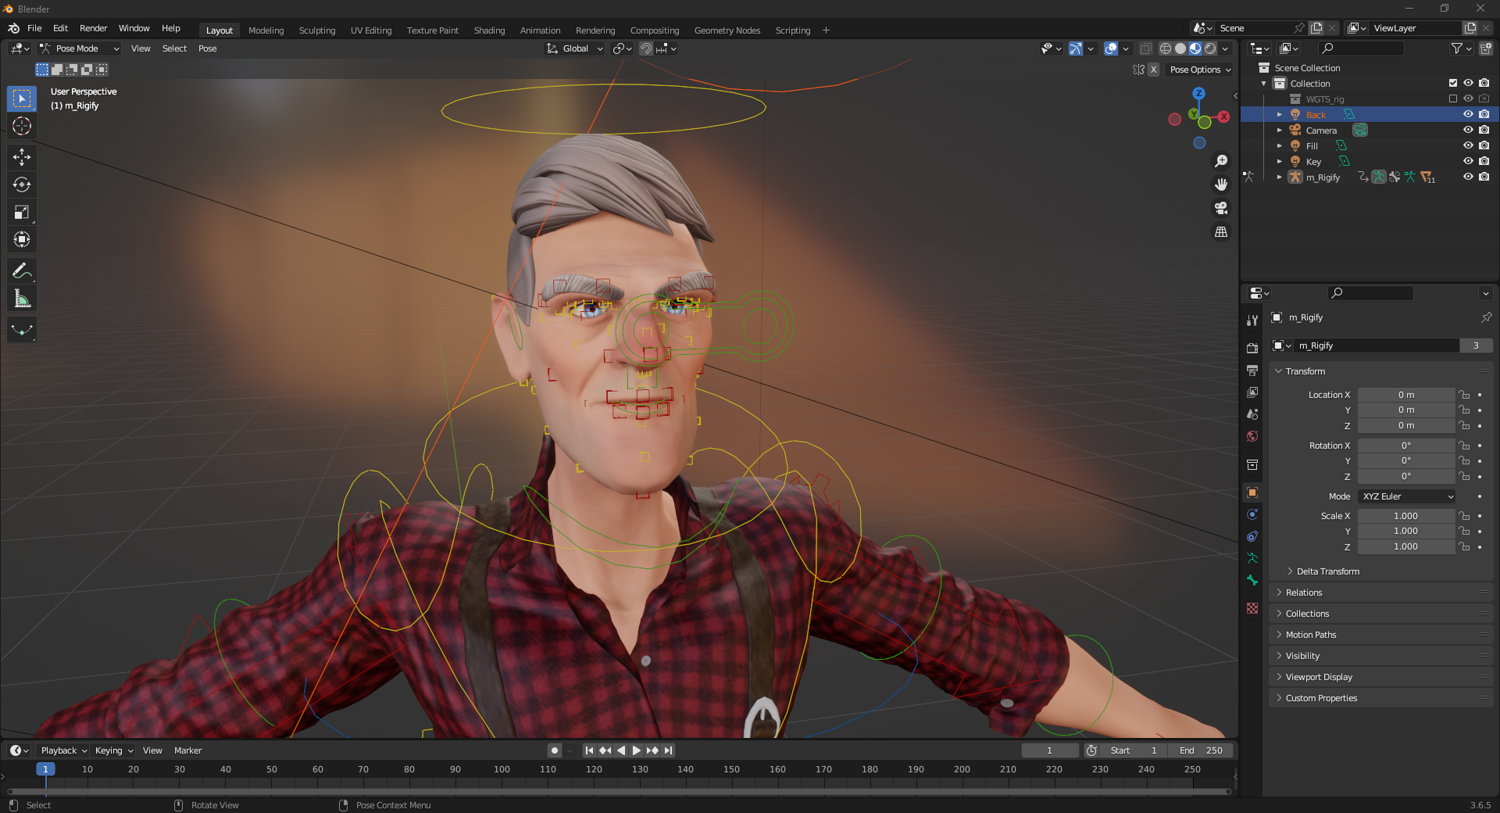1500x813 pixels.
Task: Pick the Annotate pencil tool
Action: pos(22,271)
